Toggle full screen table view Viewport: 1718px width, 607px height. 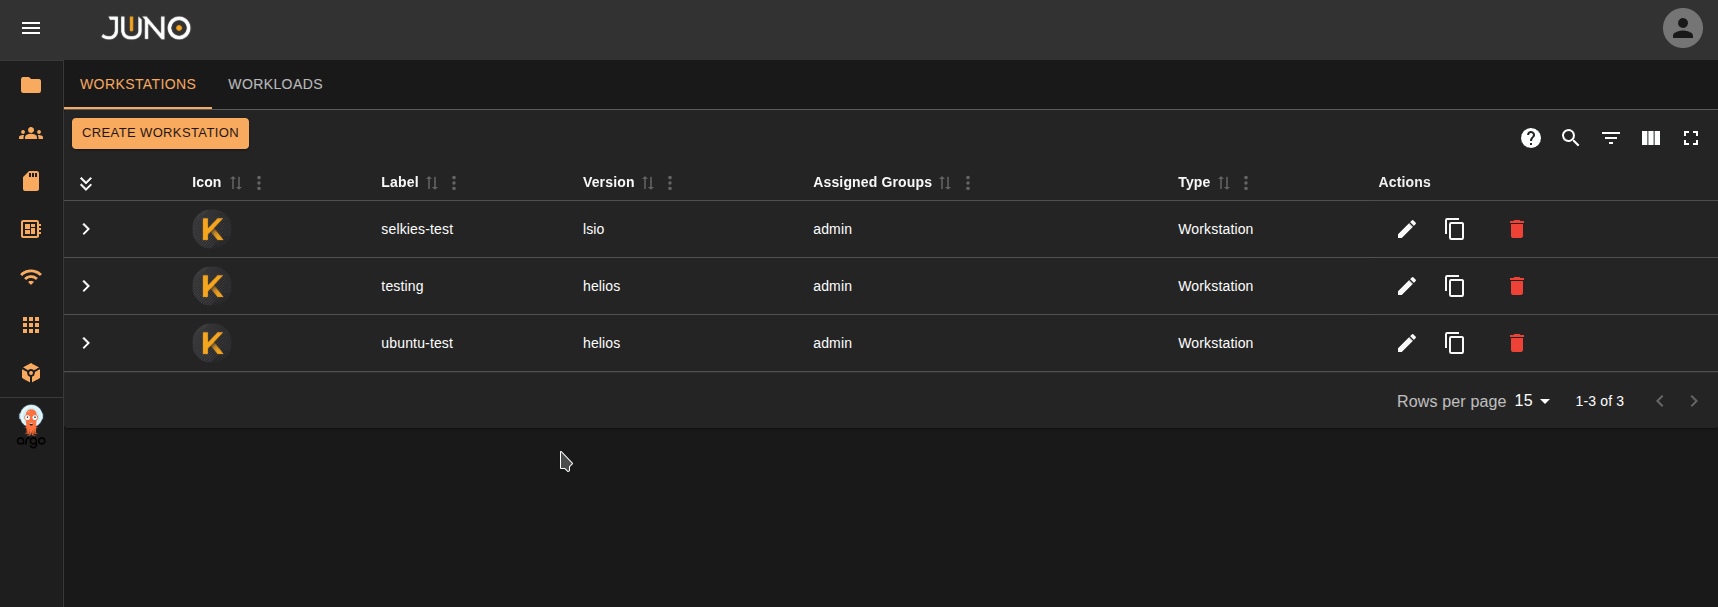1690,138
